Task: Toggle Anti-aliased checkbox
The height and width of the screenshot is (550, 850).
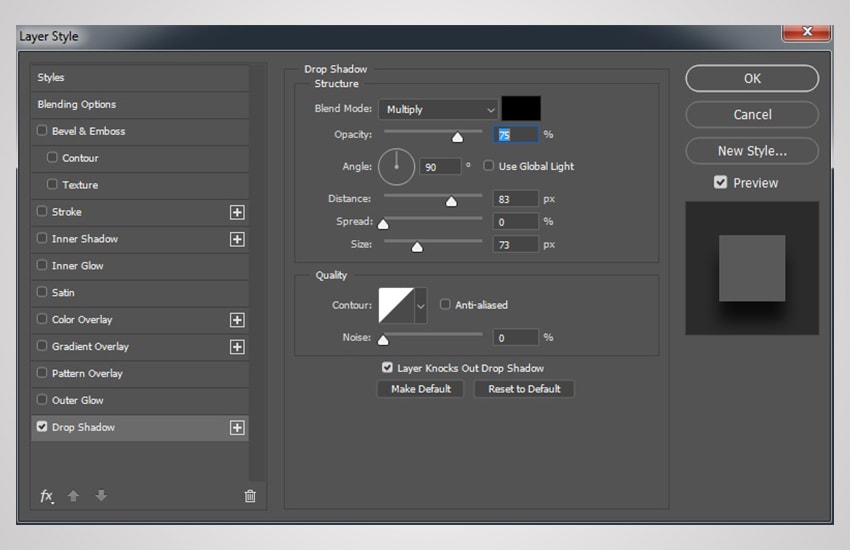Action: (x=445, y=304)
